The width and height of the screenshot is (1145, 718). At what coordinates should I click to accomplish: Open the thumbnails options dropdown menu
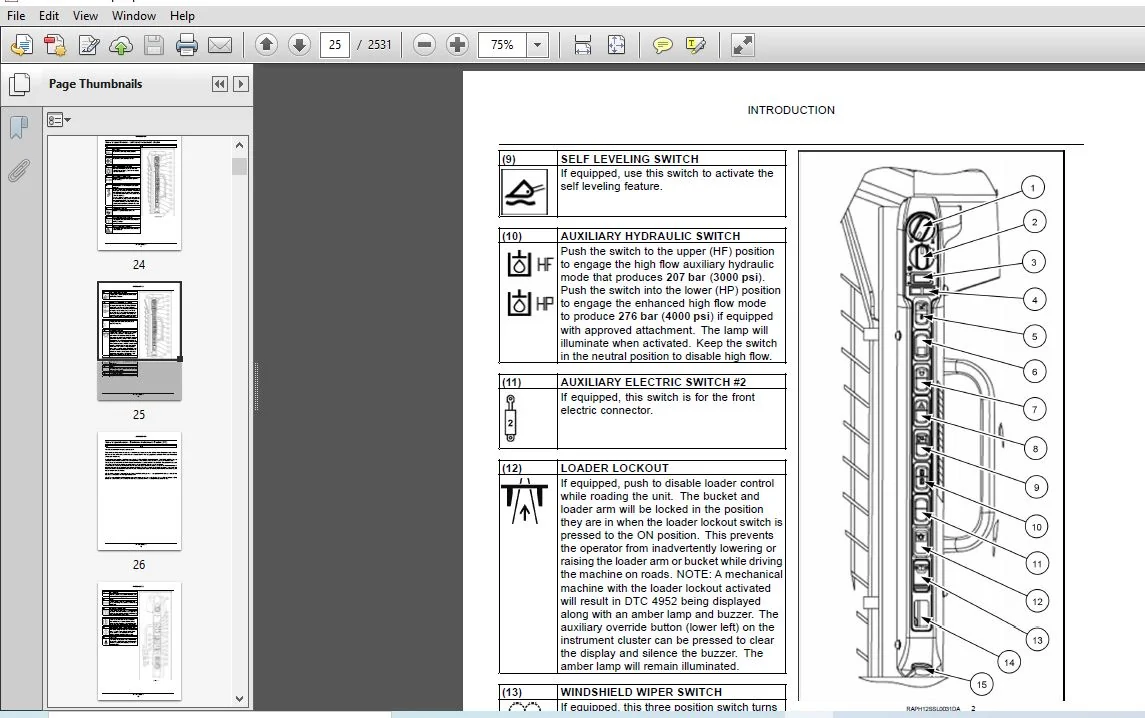[x=58, y=120]
